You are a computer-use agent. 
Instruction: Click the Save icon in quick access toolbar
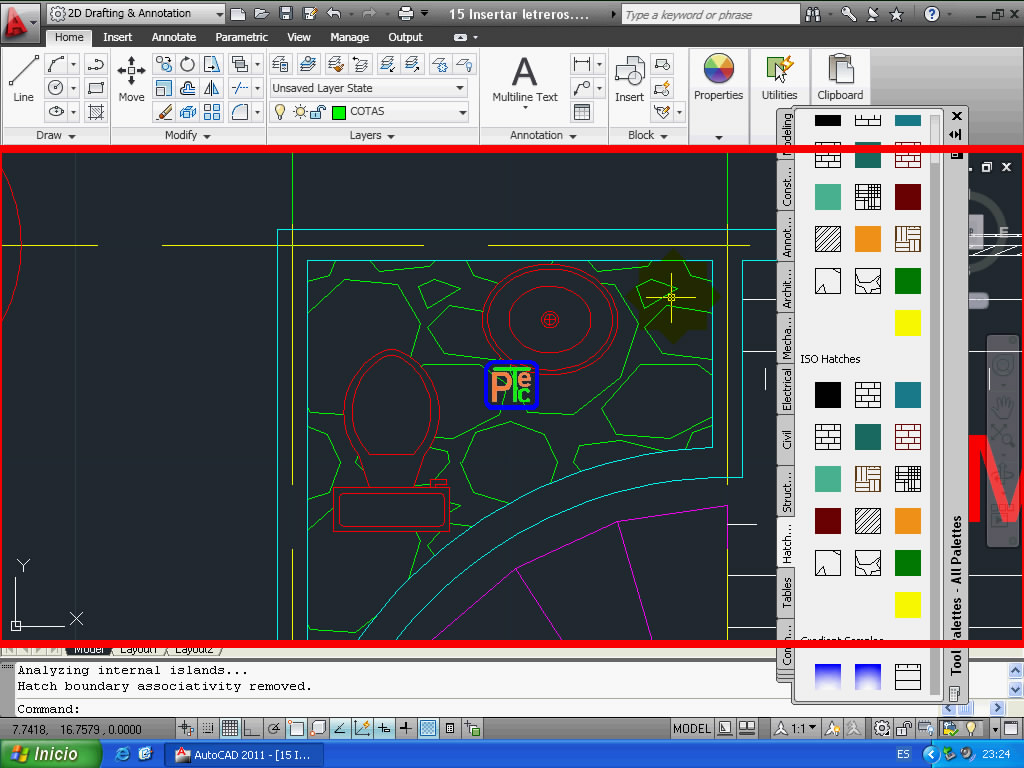[285, 13]
